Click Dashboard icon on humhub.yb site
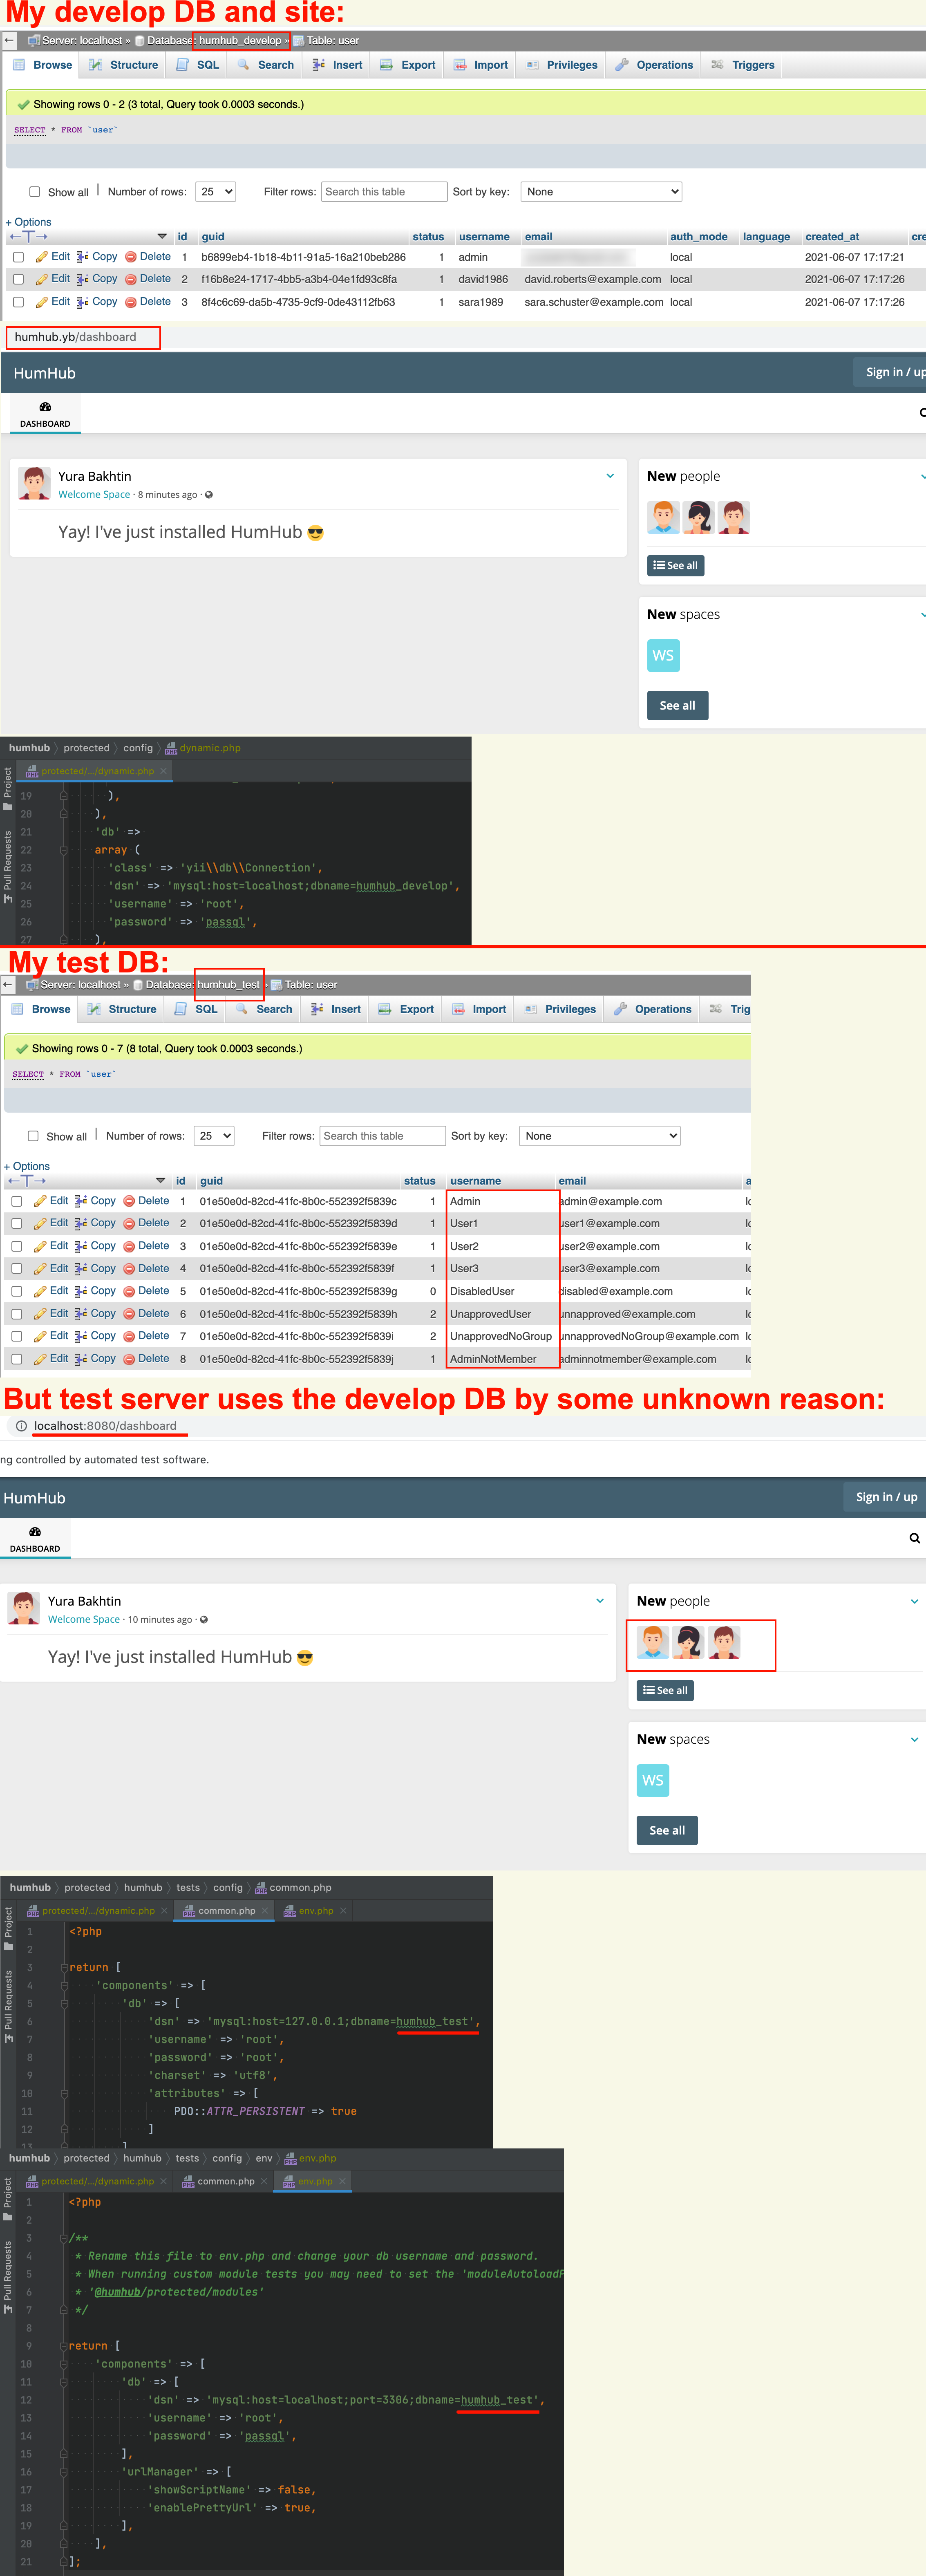The image size is (926, 2576). tap(45, 407)
